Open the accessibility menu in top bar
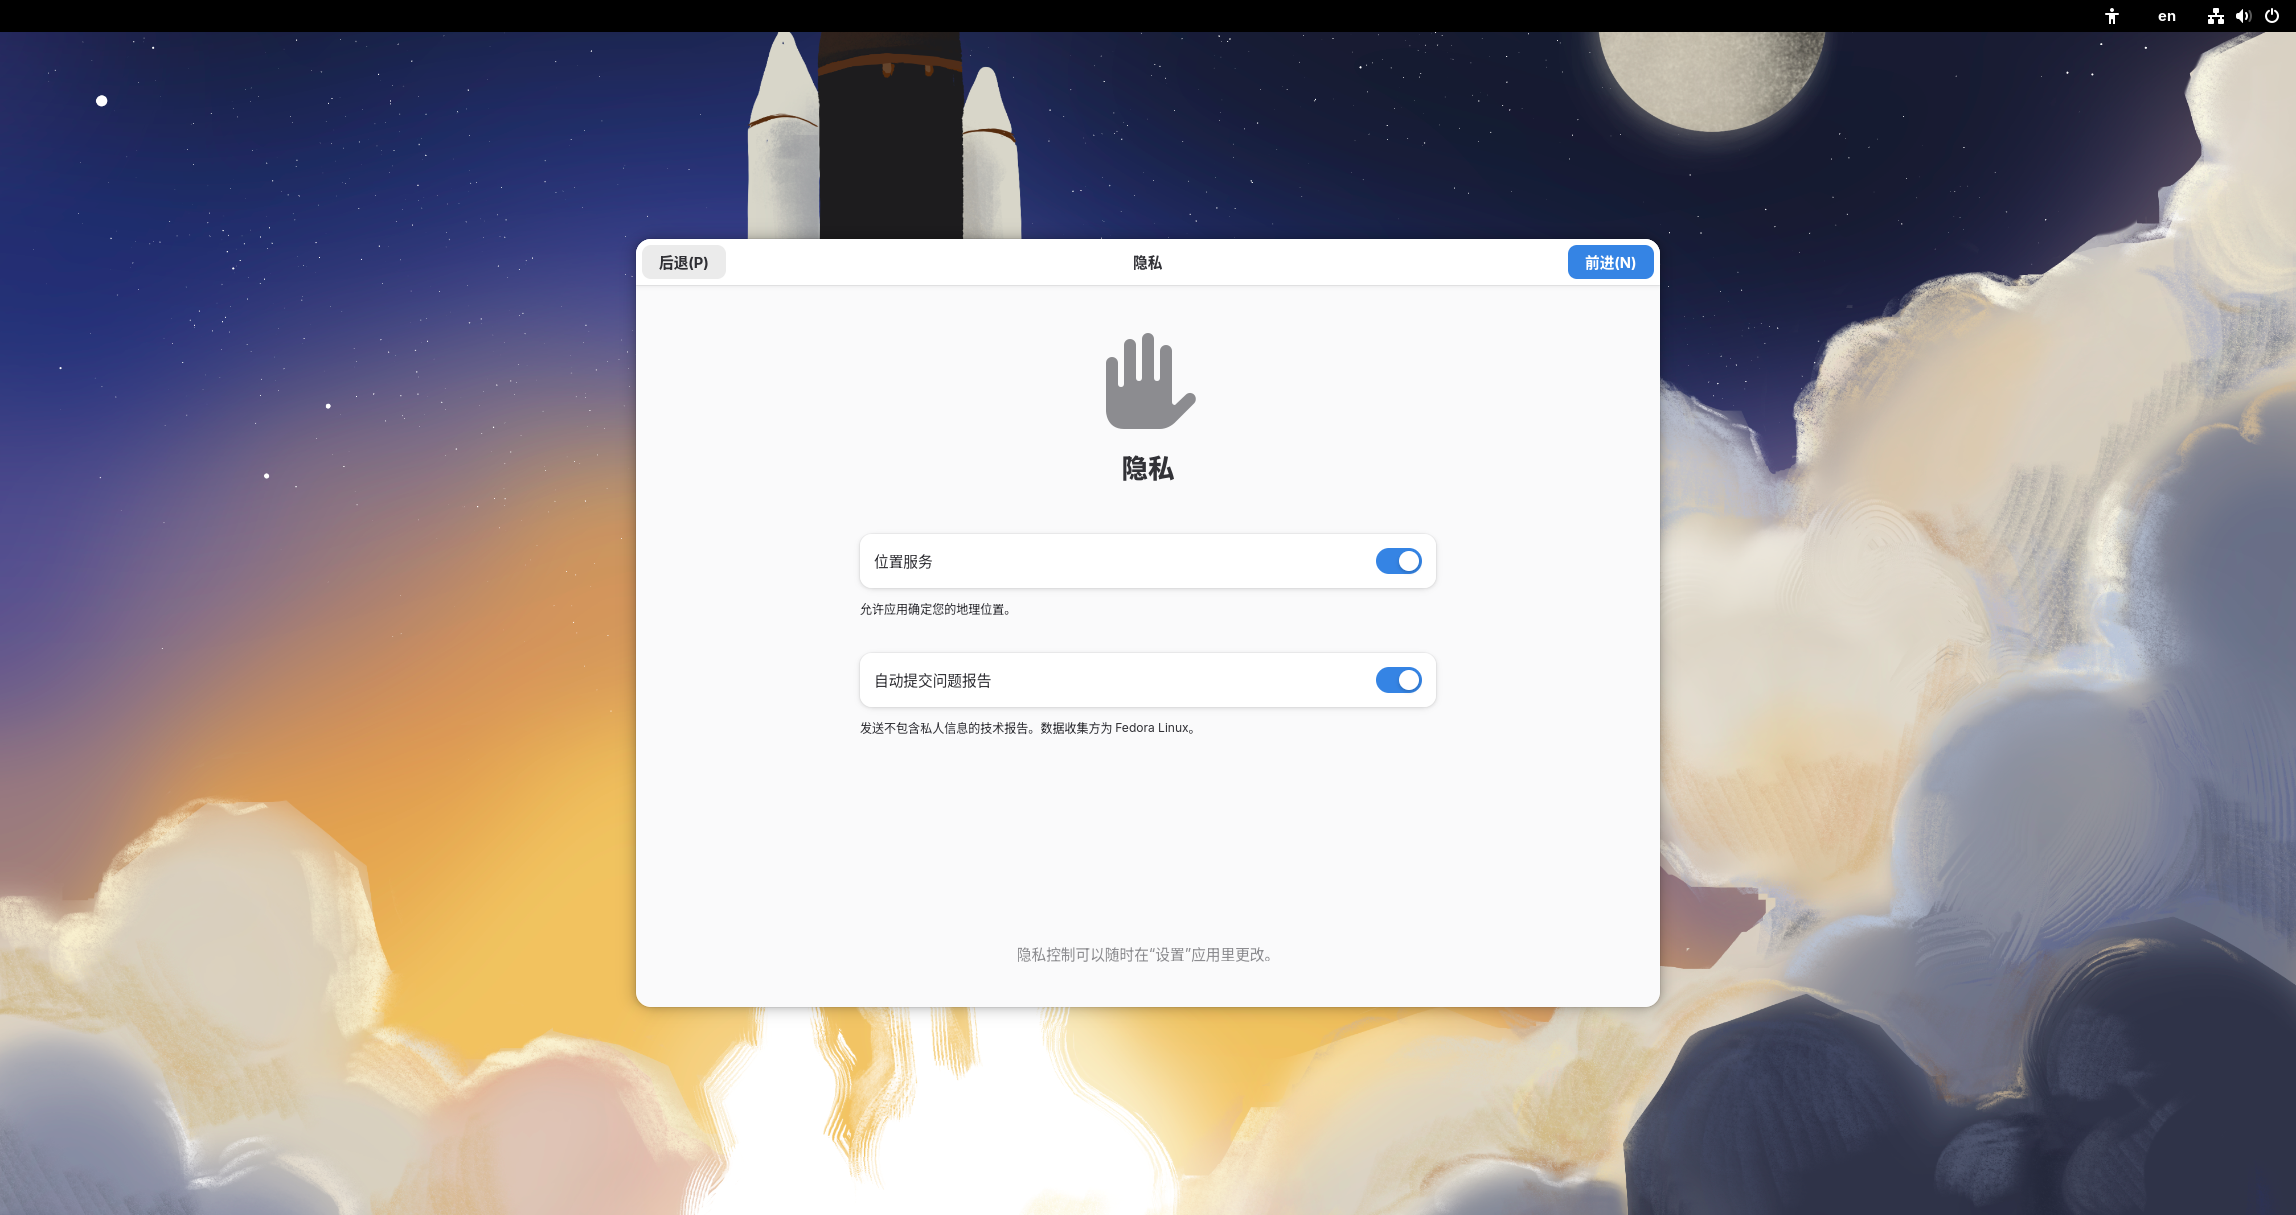This screenshot has width=2296, height=1215. pyautogui.click(x=2111, y=16)
